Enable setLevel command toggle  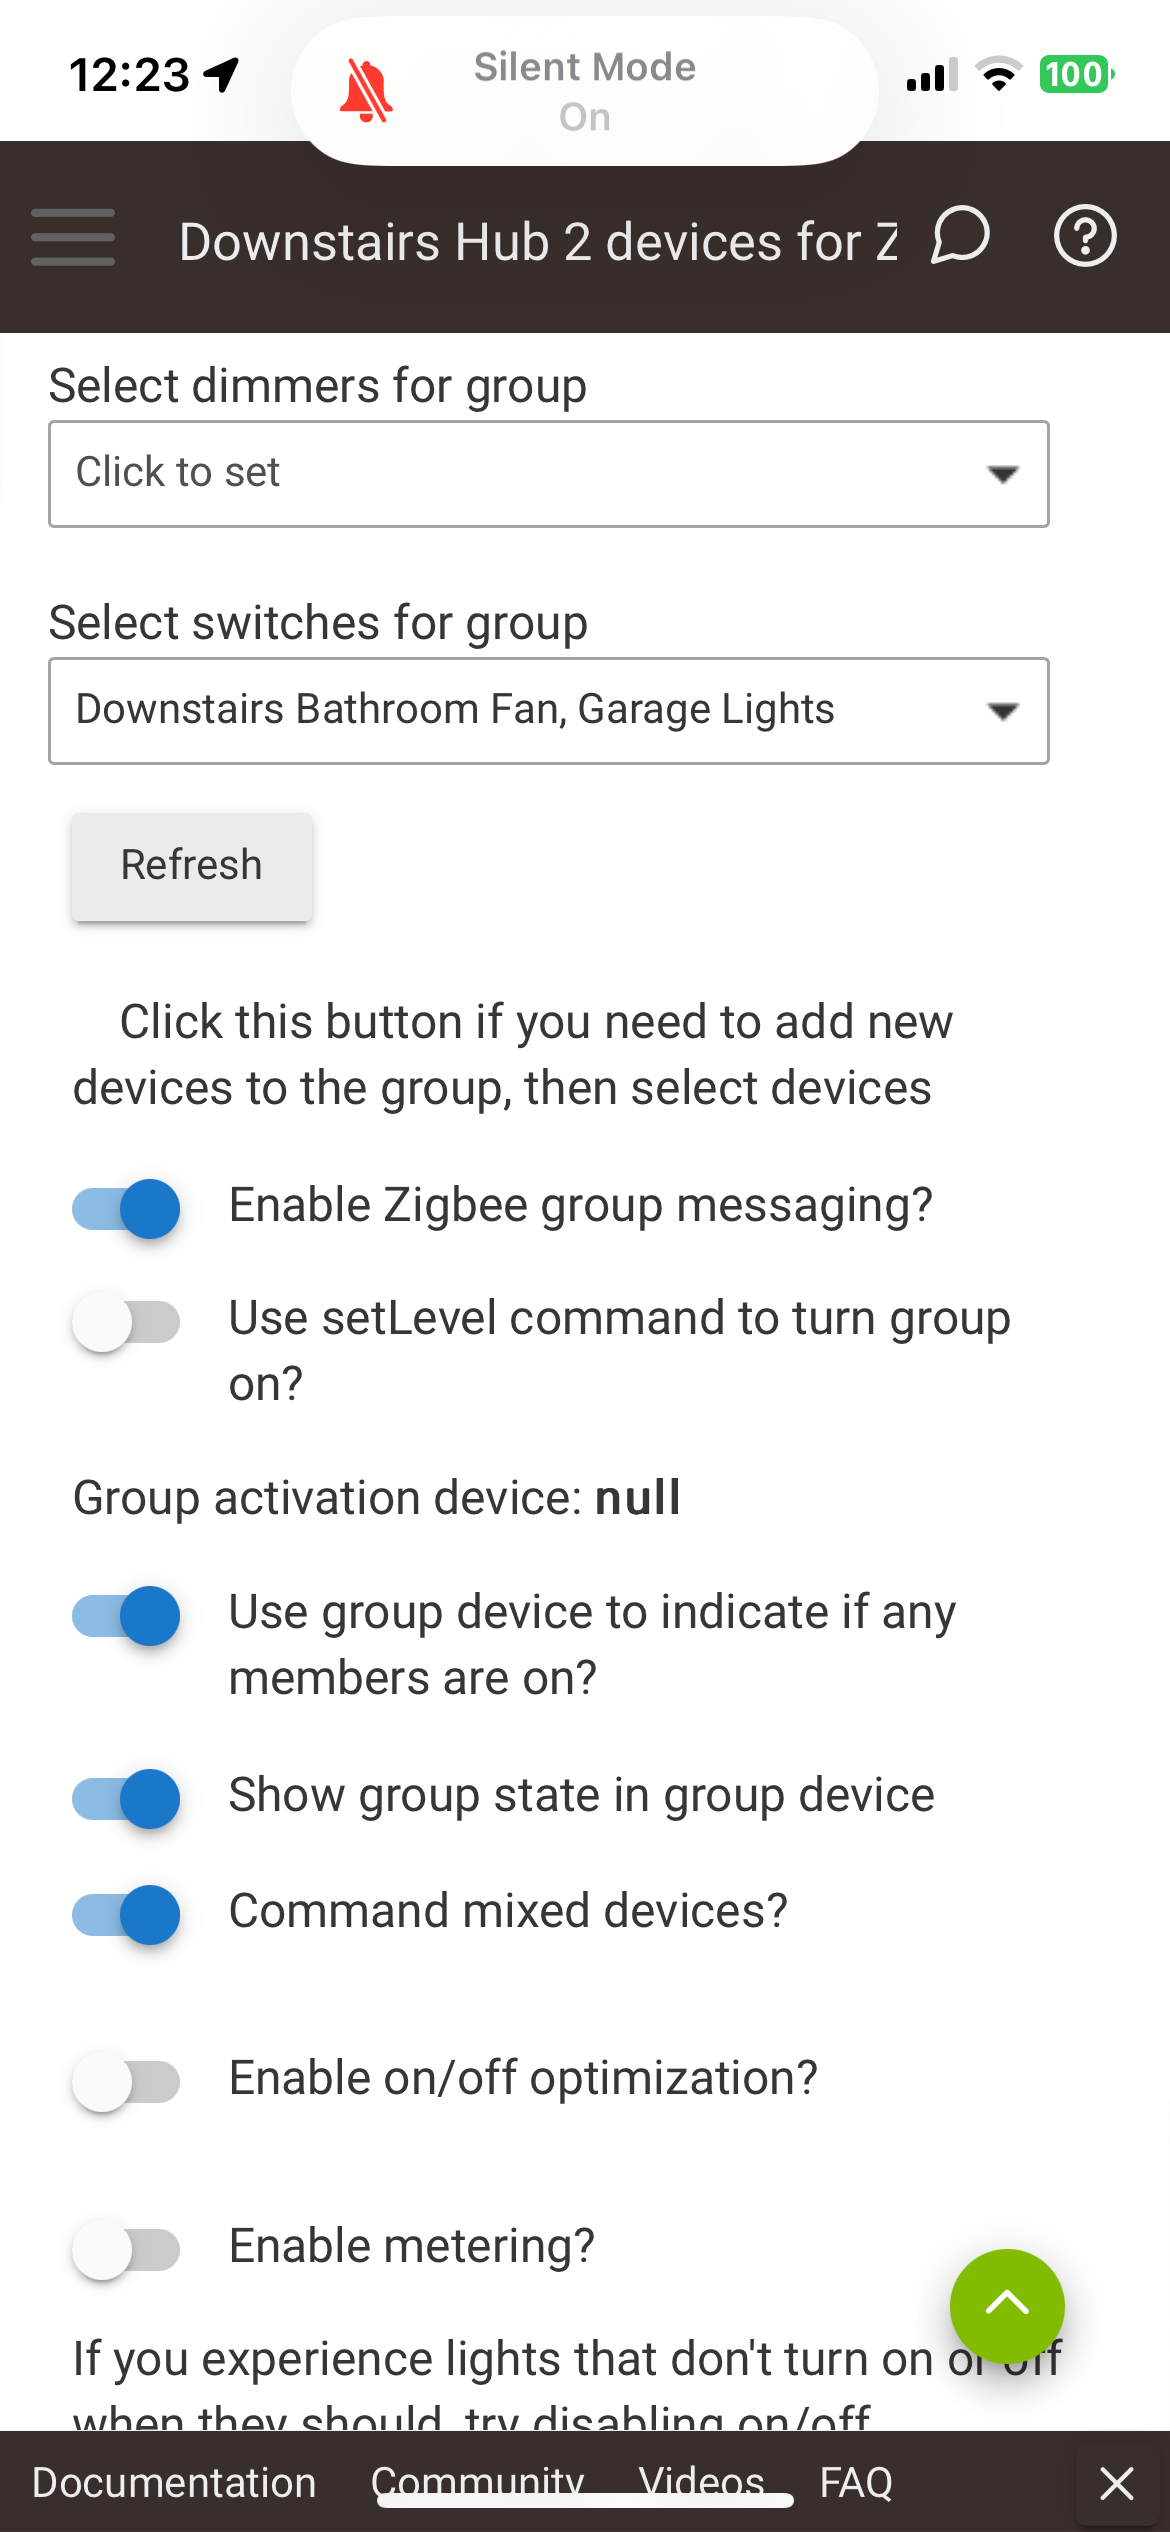tap(126, 1322)
